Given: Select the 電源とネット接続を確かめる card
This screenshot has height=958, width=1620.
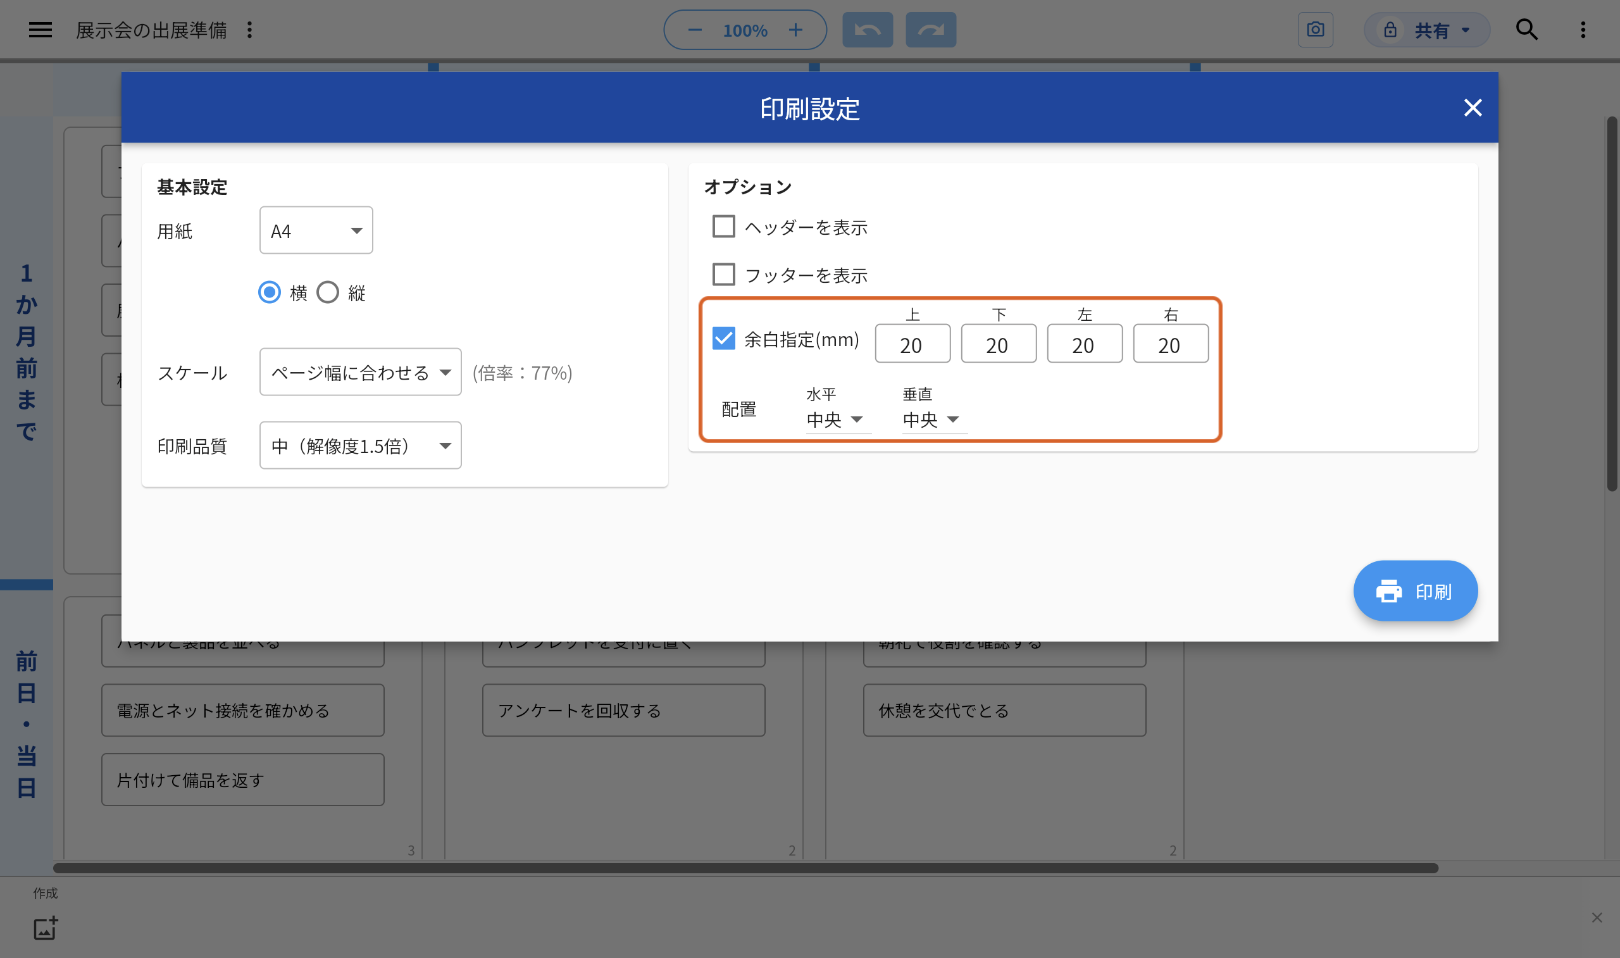Looking at the screenshot, I should point(243,710).
